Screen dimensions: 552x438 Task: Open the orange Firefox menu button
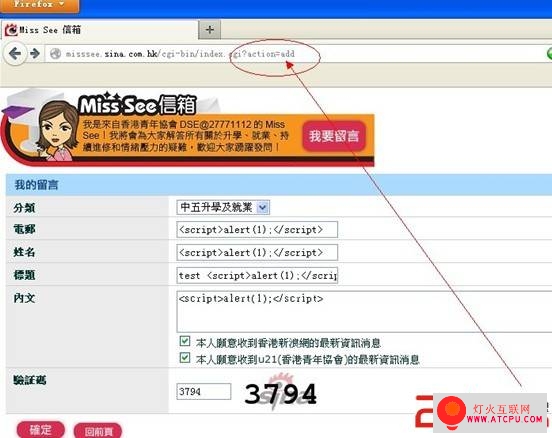pyautogui.click(x=39, y=6)
